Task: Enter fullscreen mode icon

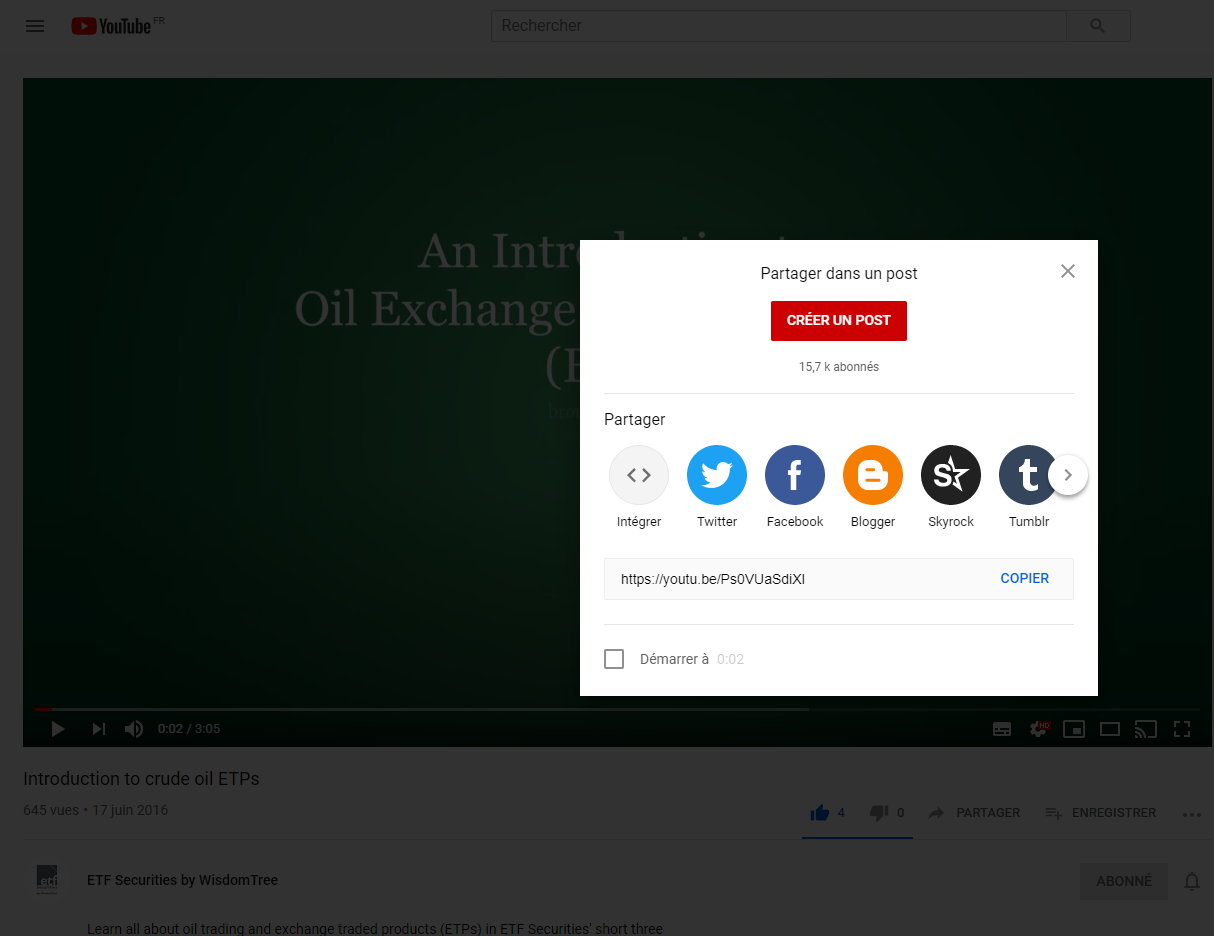Action: [1182, 729]
